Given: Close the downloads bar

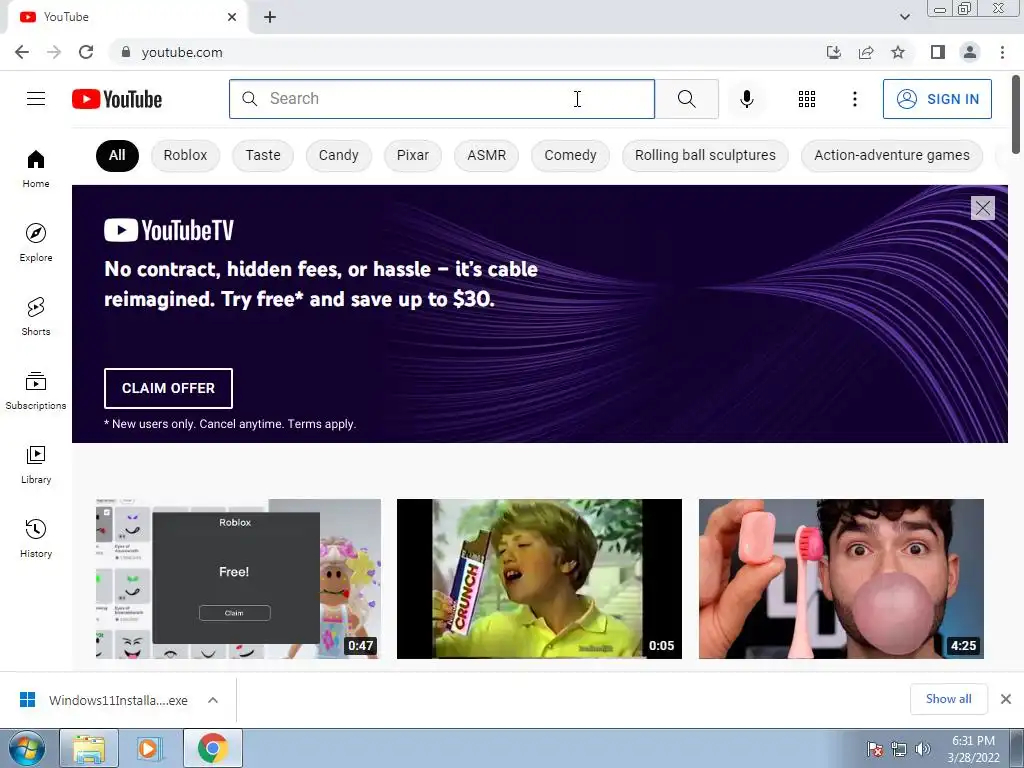Looking at the screenshot, I should (1006, 699).
